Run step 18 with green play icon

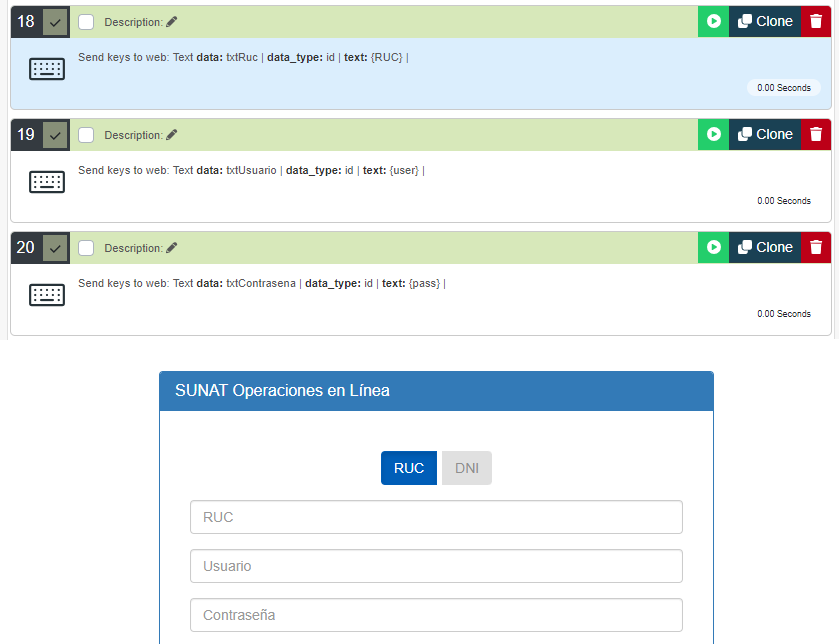pos(713,22)
